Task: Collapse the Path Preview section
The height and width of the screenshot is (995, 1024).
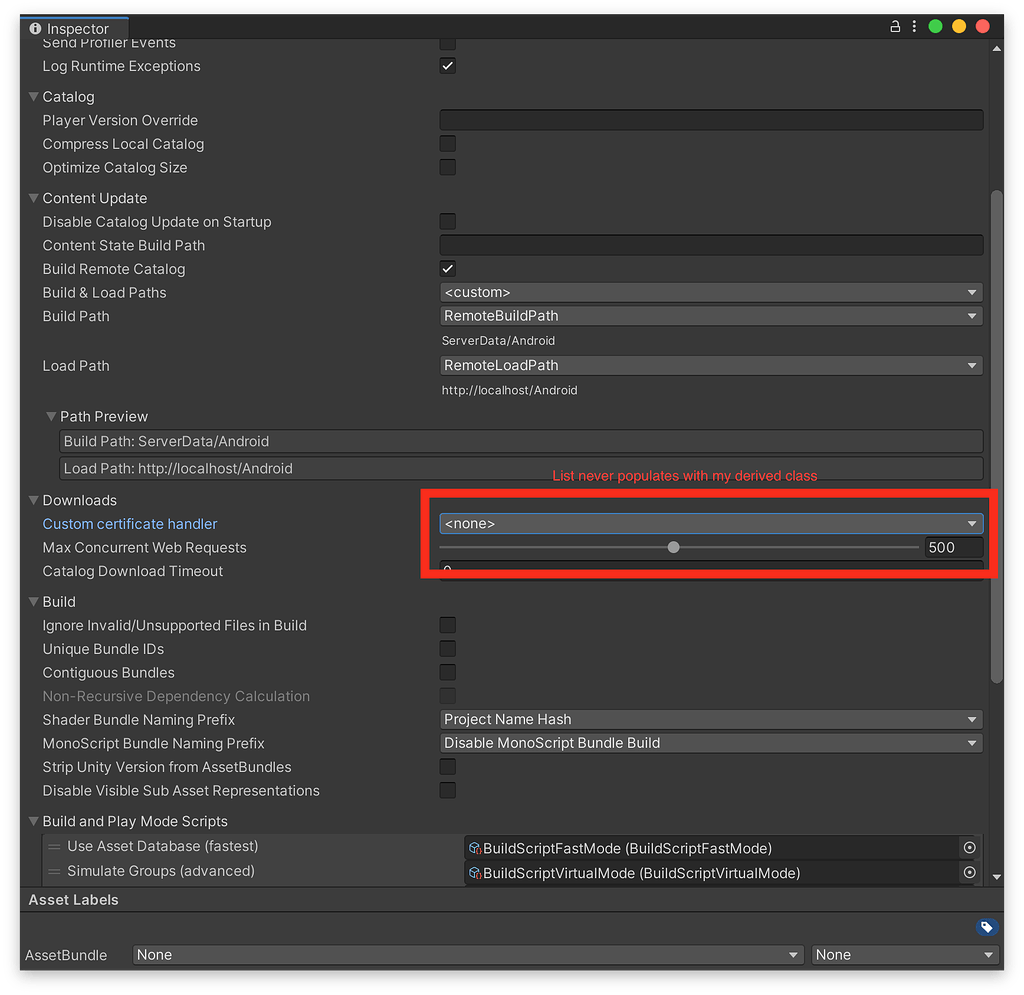Action: 51,417
